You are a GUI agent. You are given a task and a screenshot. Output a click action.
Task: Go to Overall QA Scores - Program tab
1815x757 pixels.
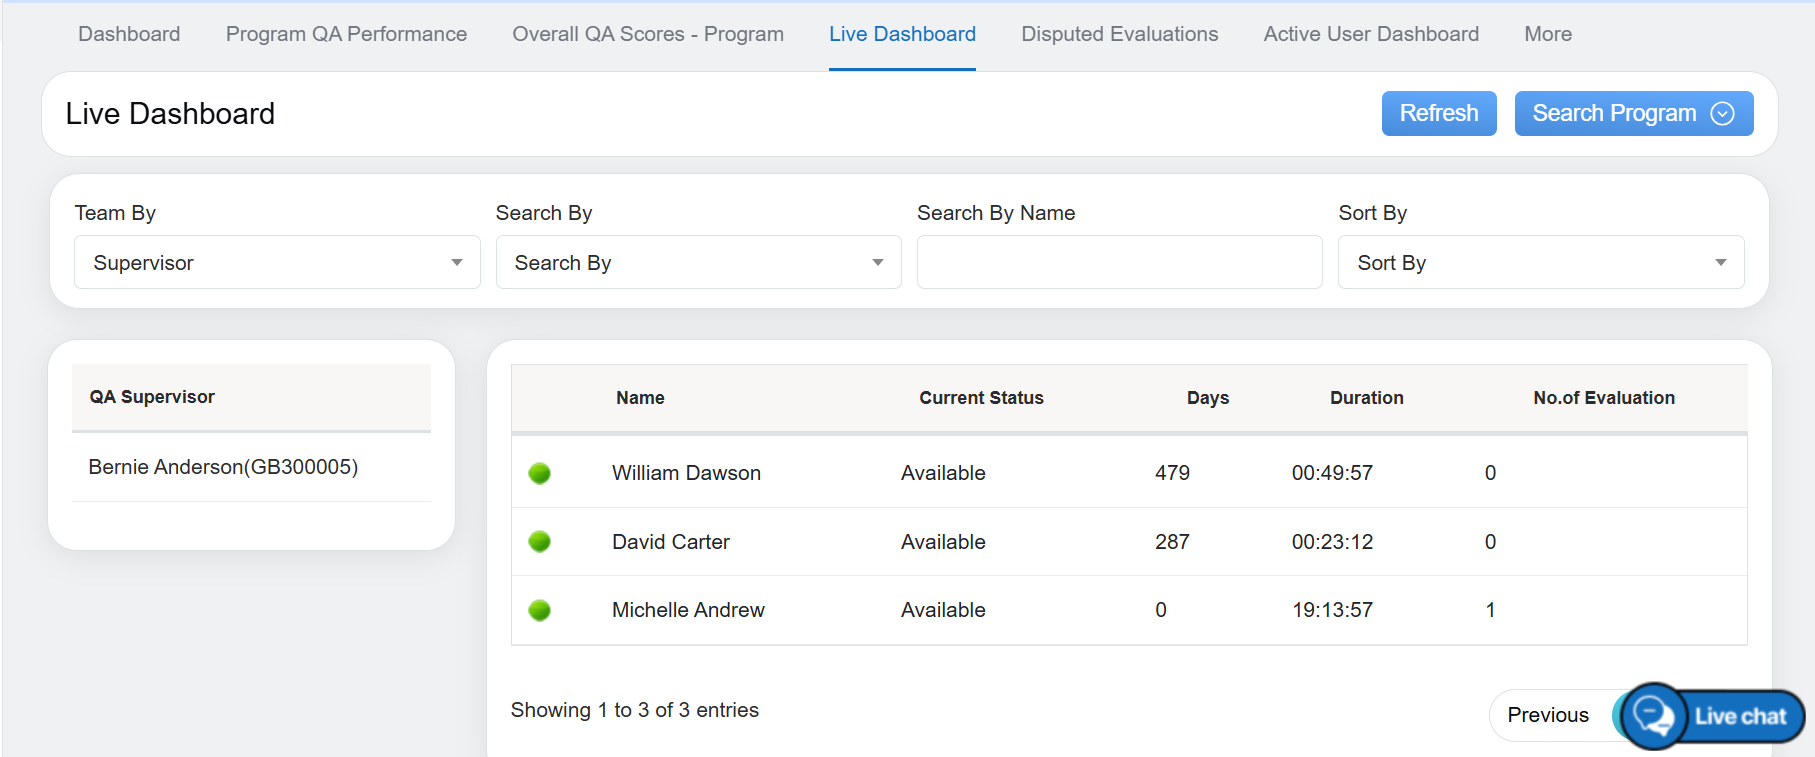[x=648, y=34]
